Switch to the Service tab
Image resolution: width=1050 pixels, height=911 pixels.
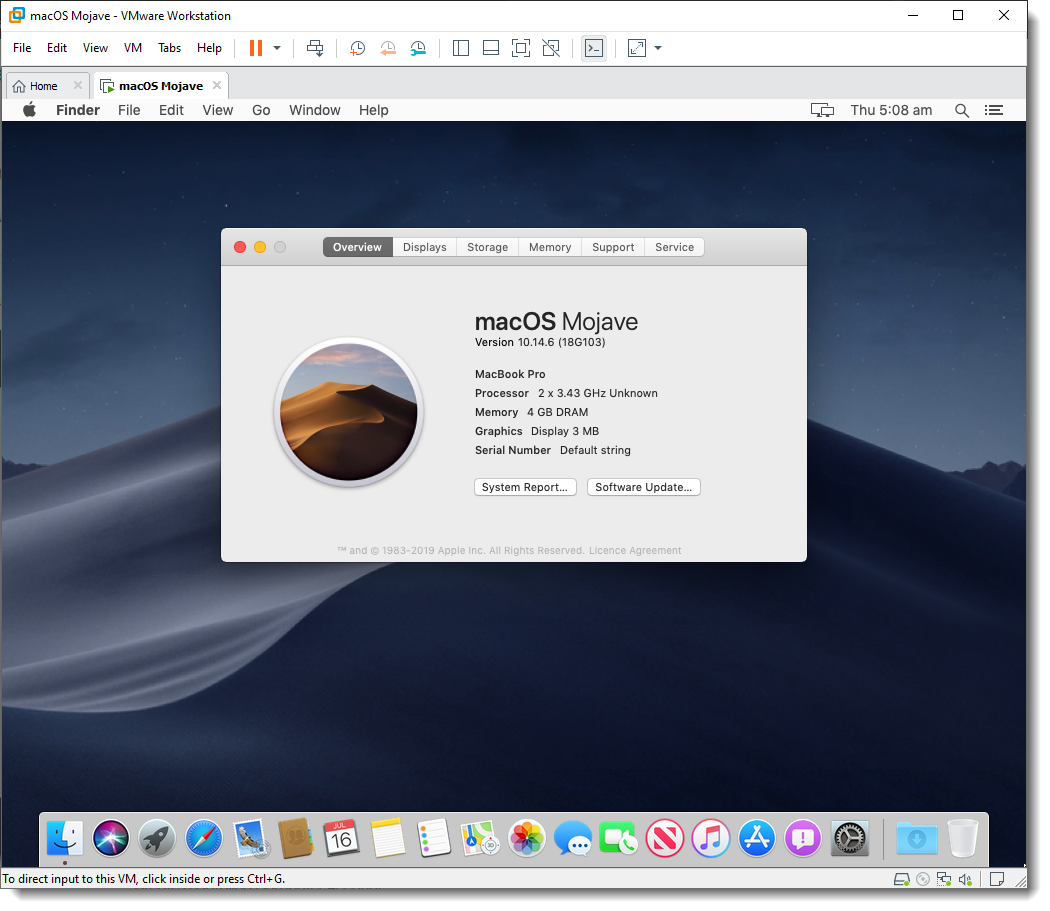pyautogui.click(x=674, y=247)
